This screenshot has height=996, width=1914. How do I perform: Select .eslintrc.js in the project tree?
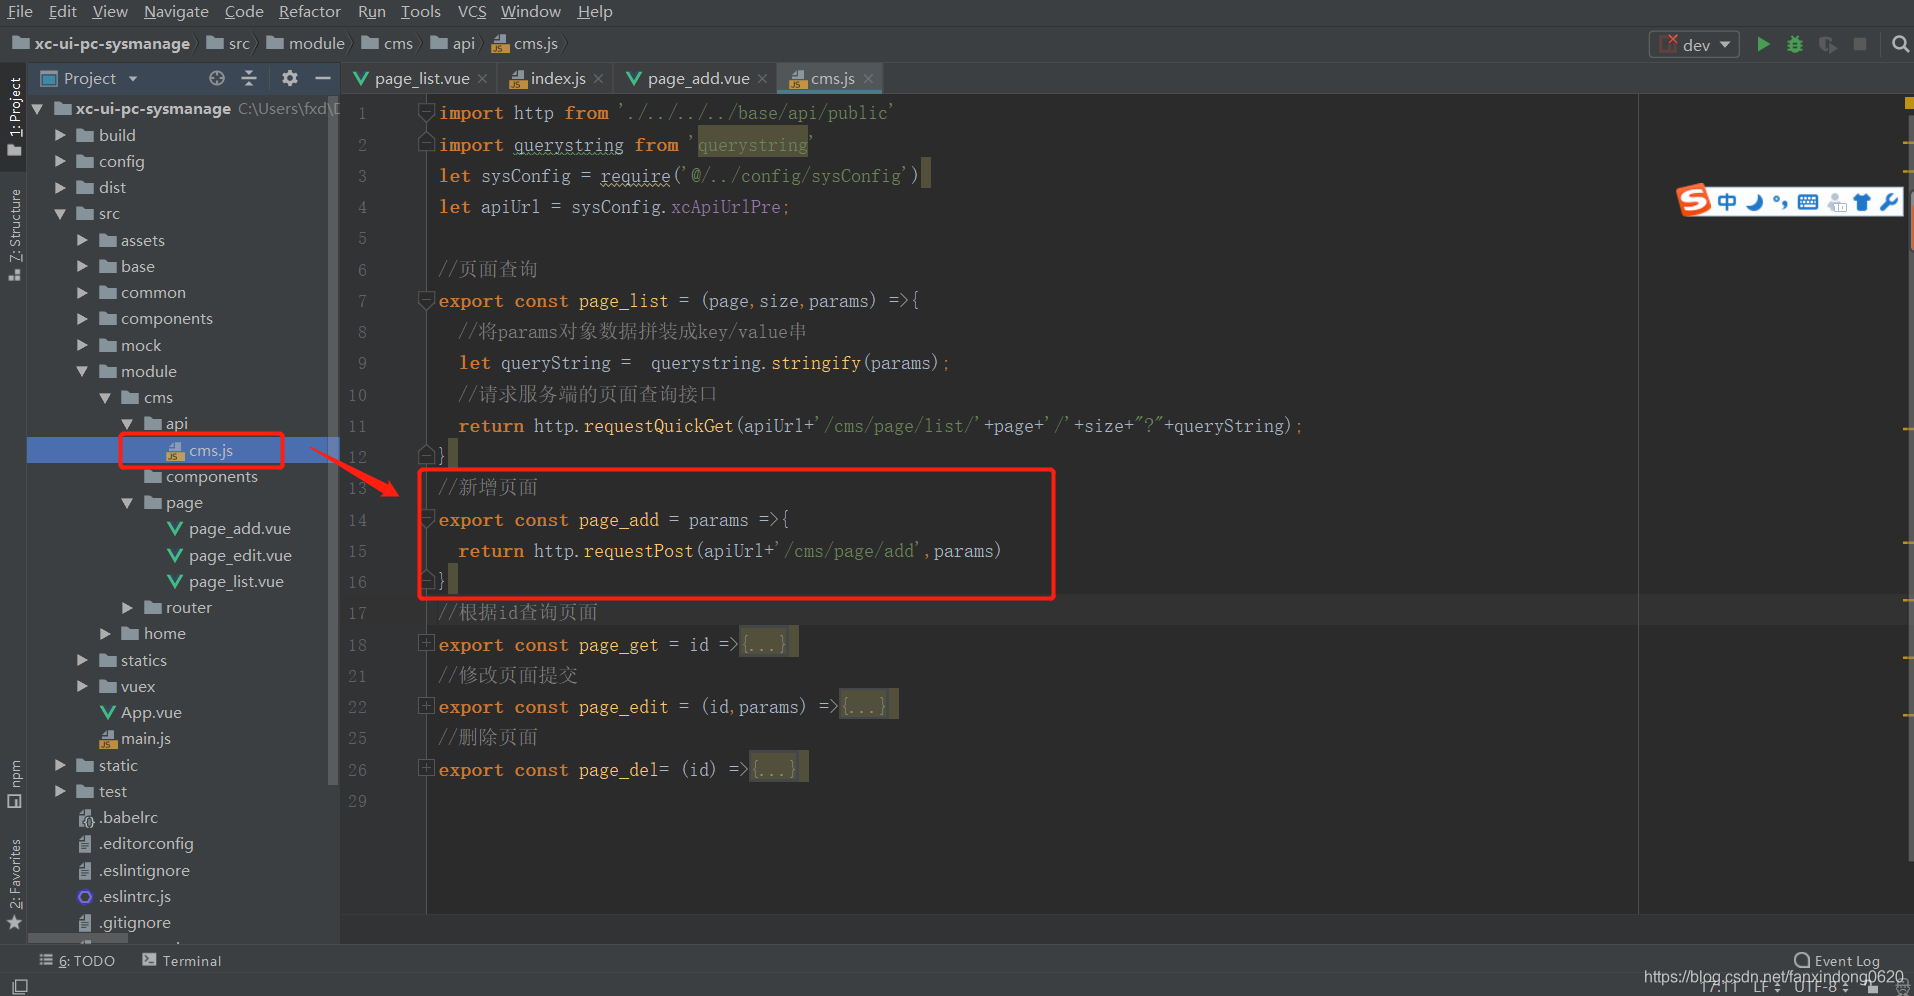134,896
